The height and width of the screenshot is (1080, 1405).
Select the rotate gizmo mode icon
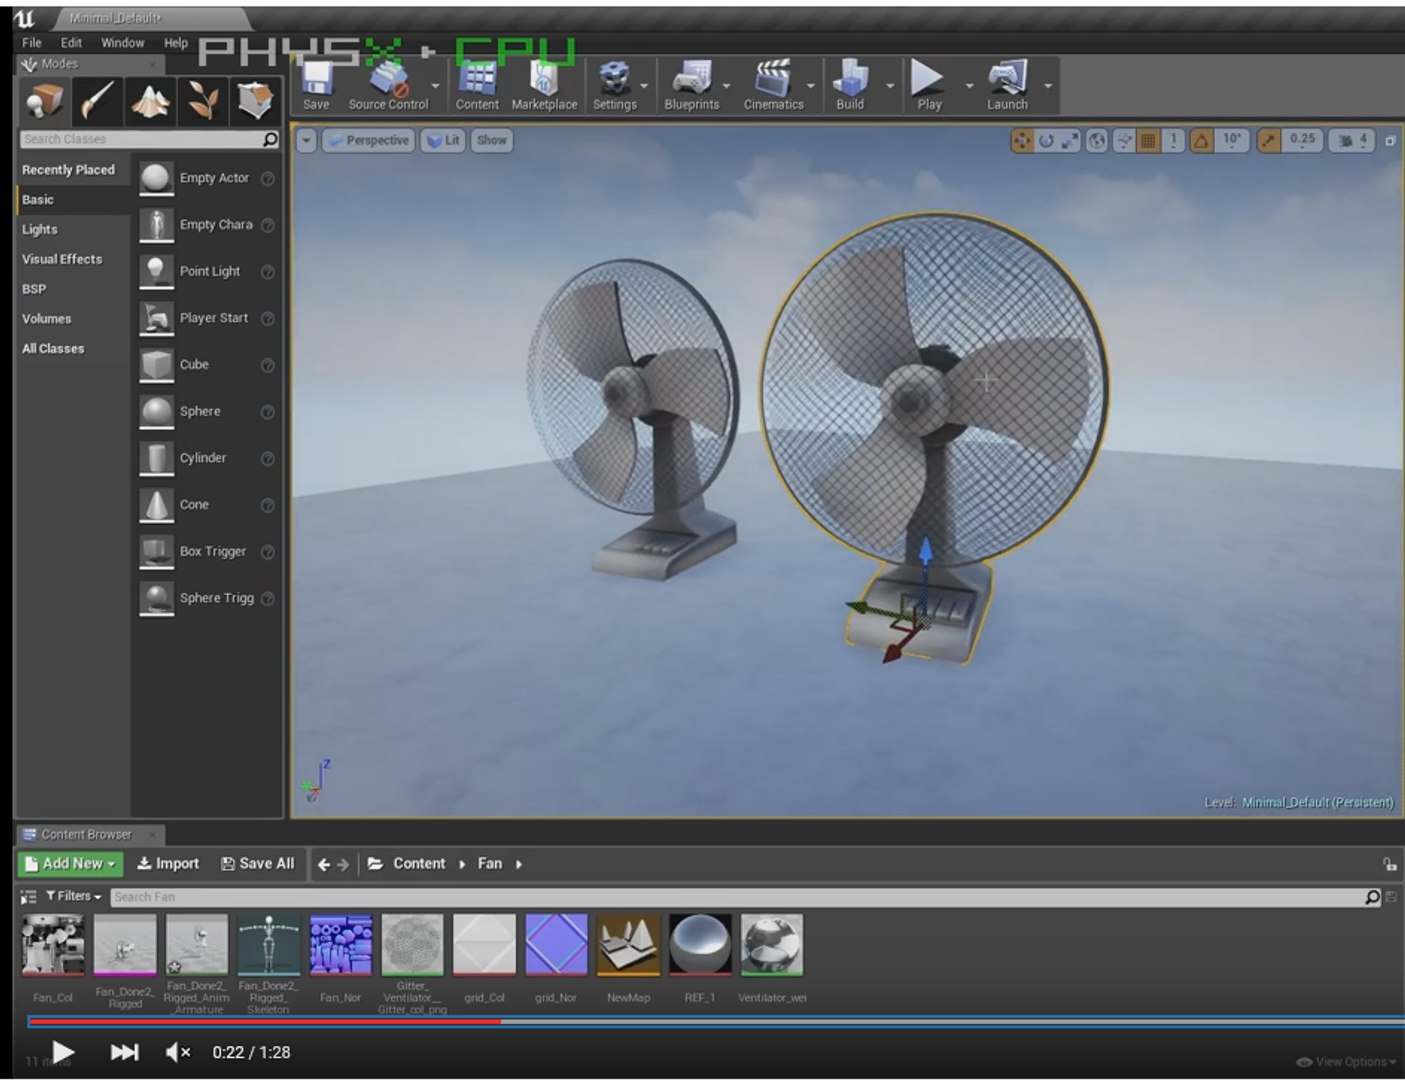tap(1046, 141)
